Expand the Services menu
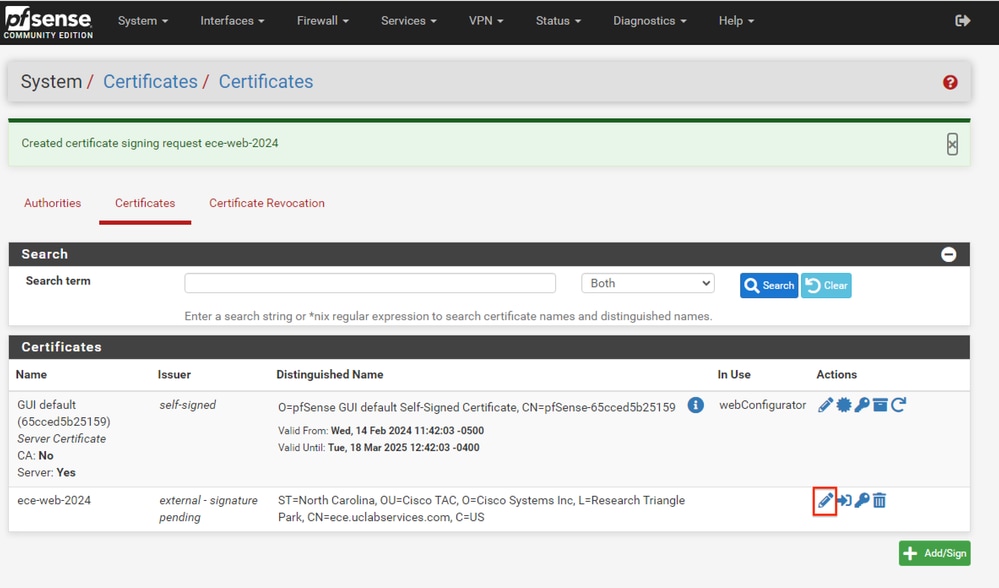This screenshot has width=999, height=588. pyautogui.click(x=408, y=21)
